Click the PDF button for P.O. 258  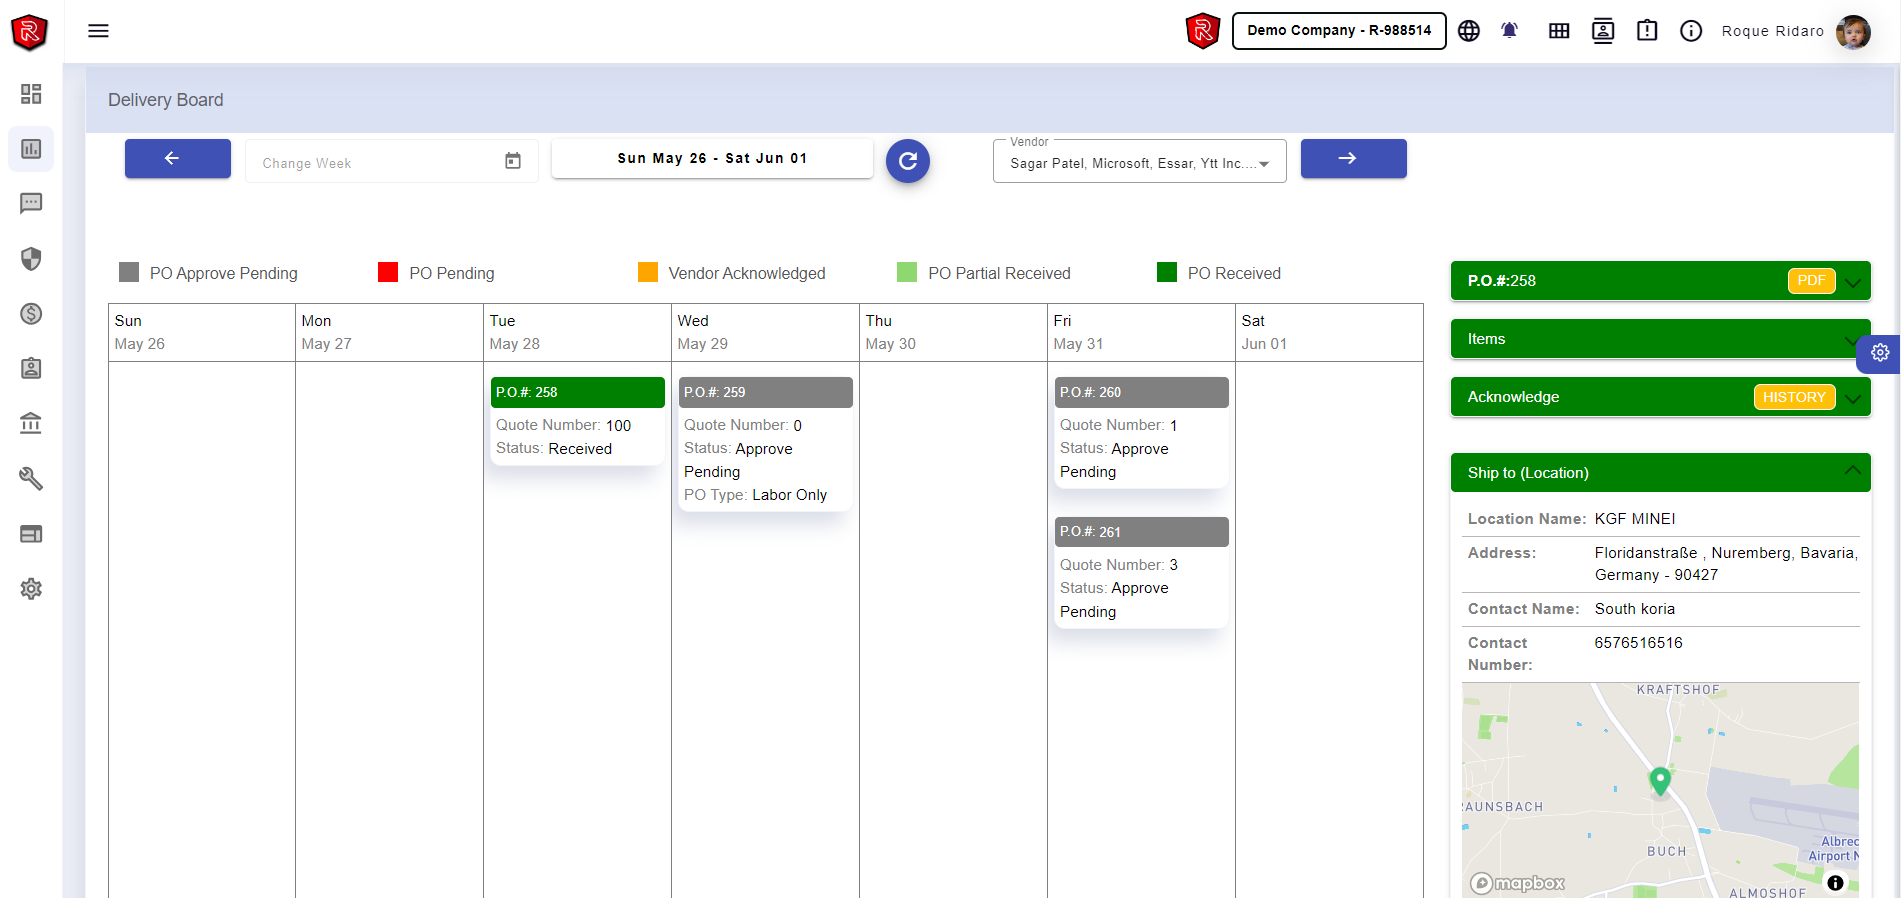1810,281
